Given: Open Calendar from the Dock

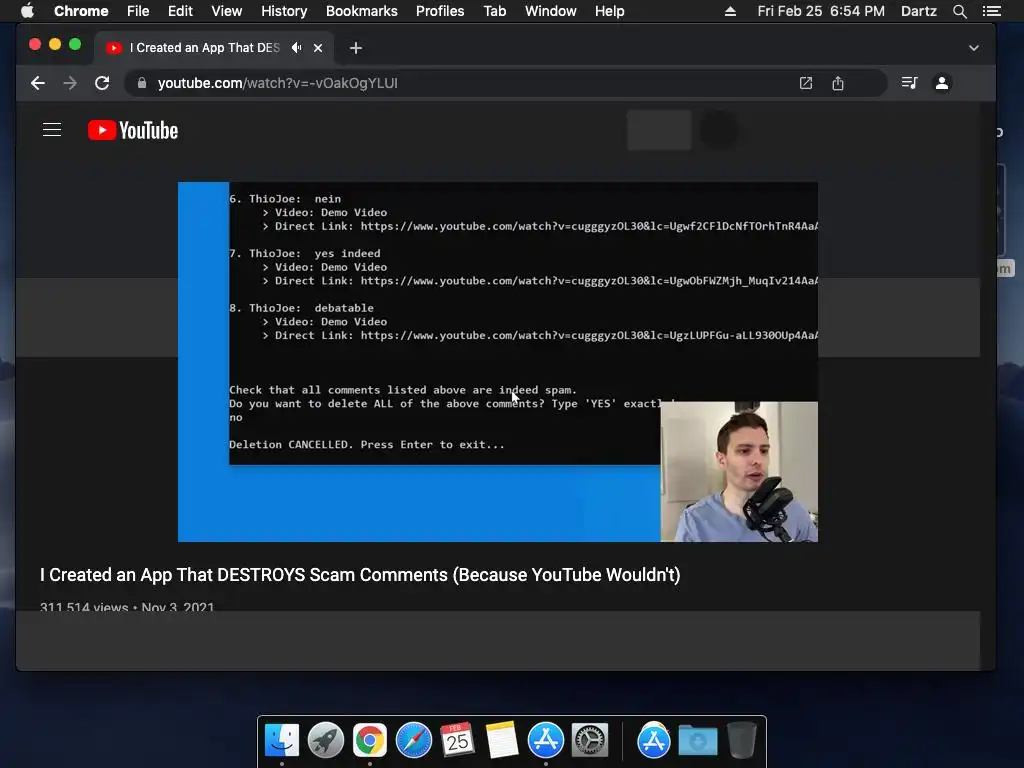Looking at the screenshot, I should (x=457, y=741).
